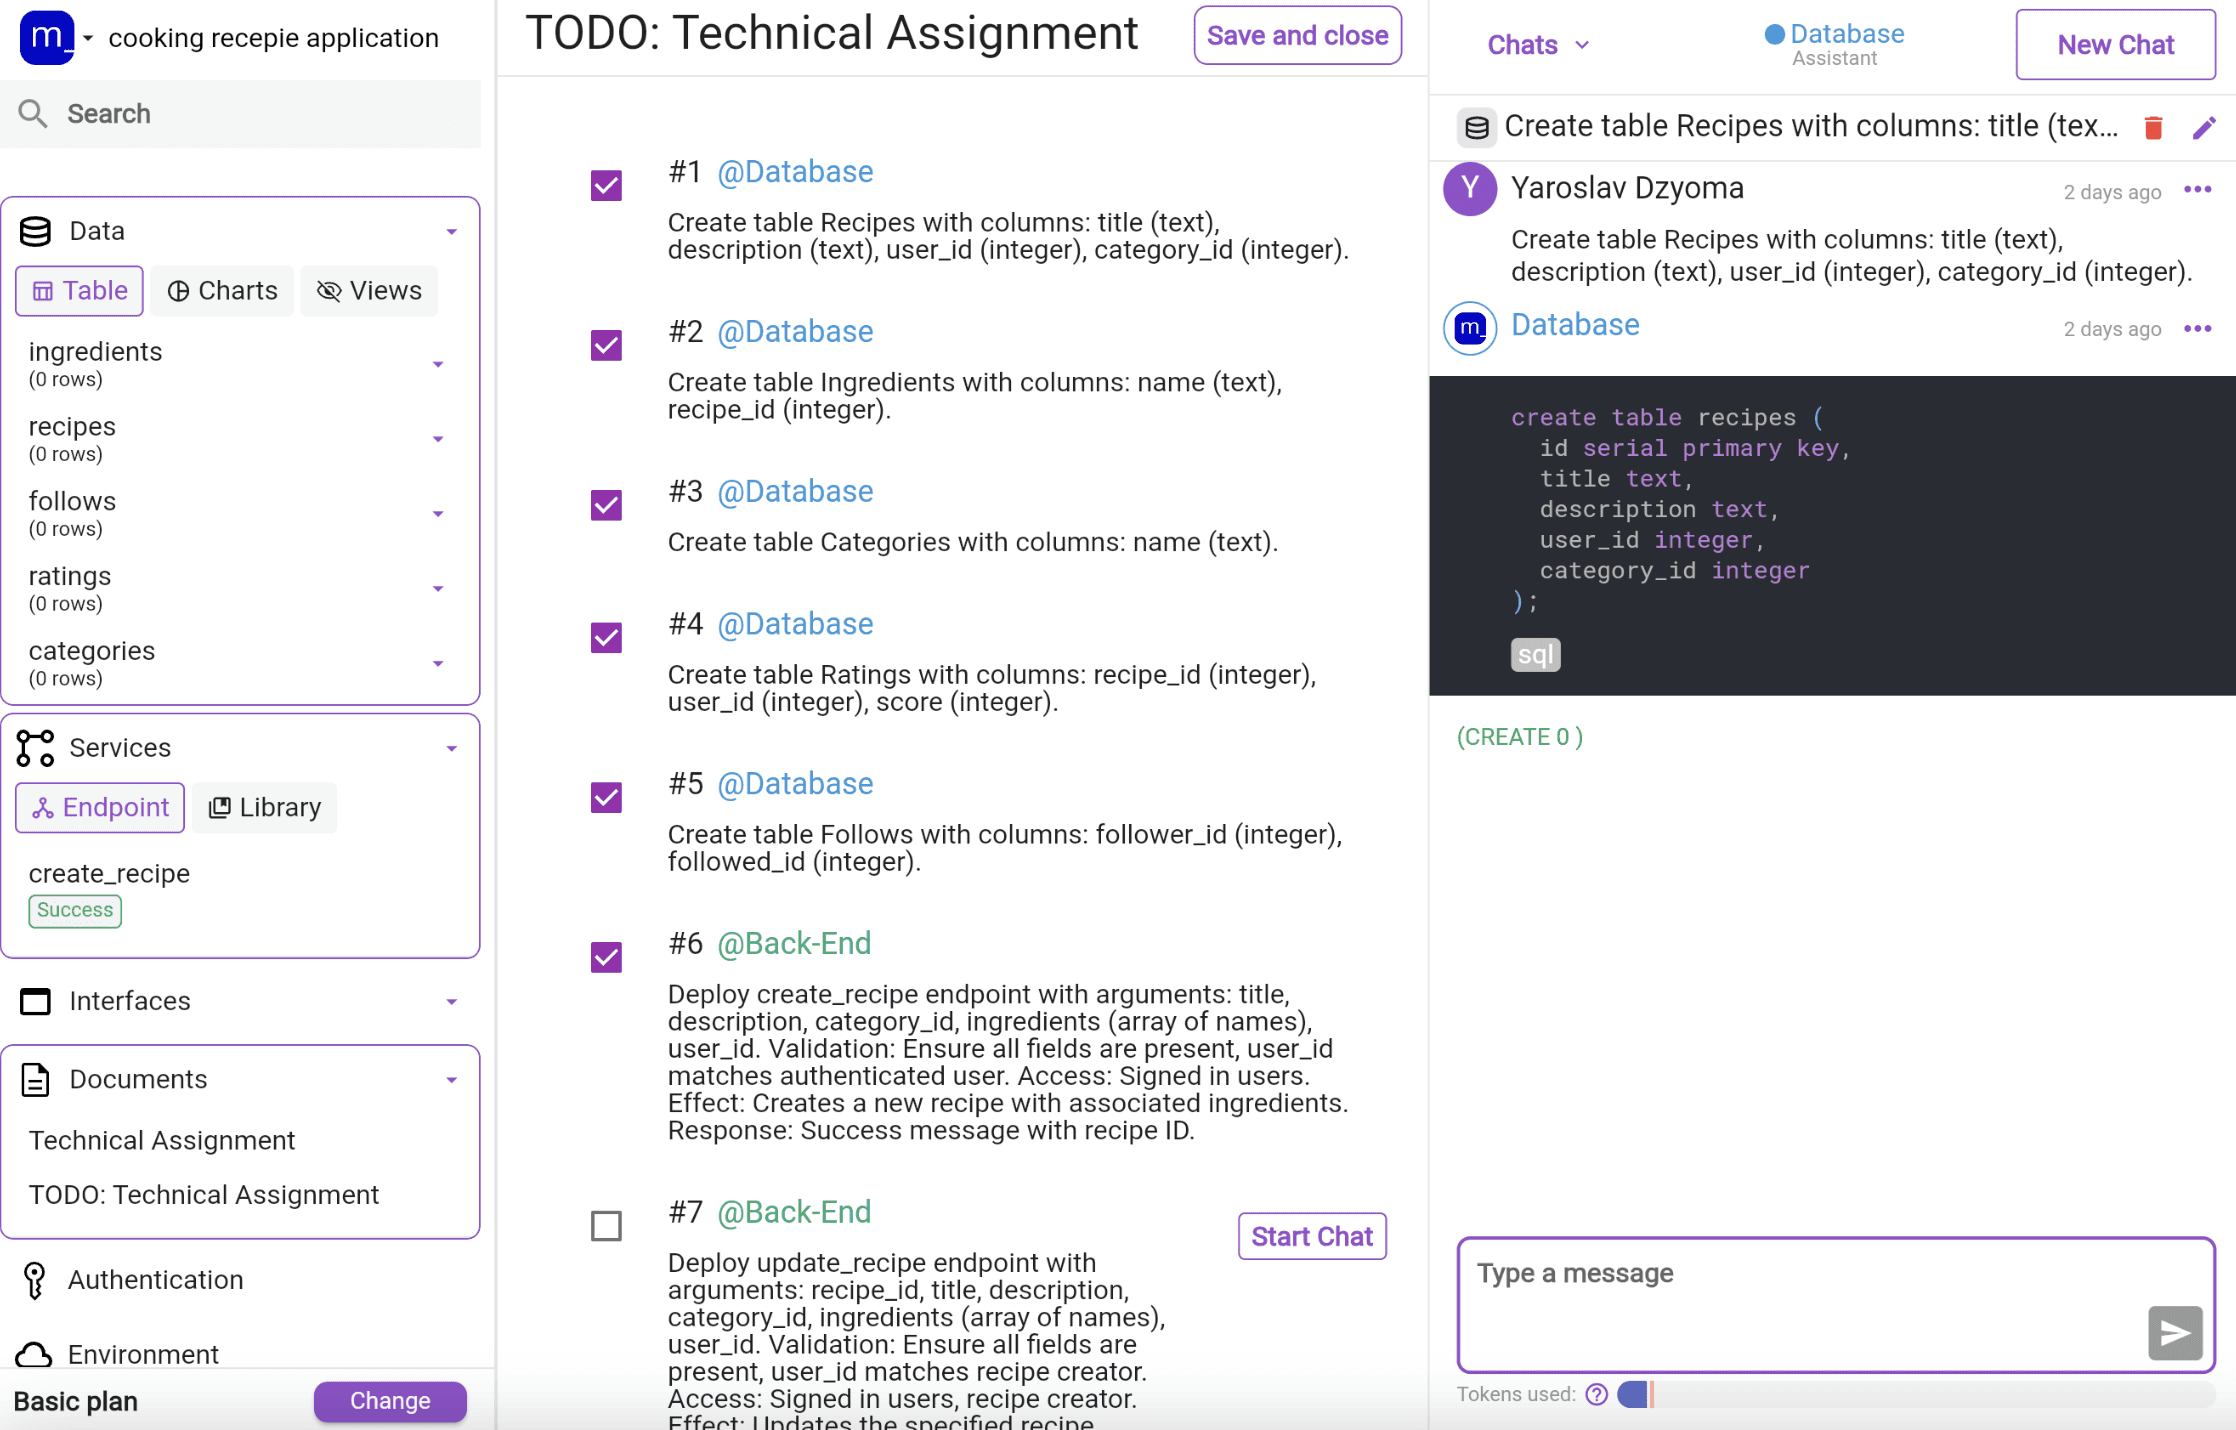Check the task #7 checkbox
The width and height of the screenshot is (2236, 1430).
pyautogui.click(x=606, y=1226)
